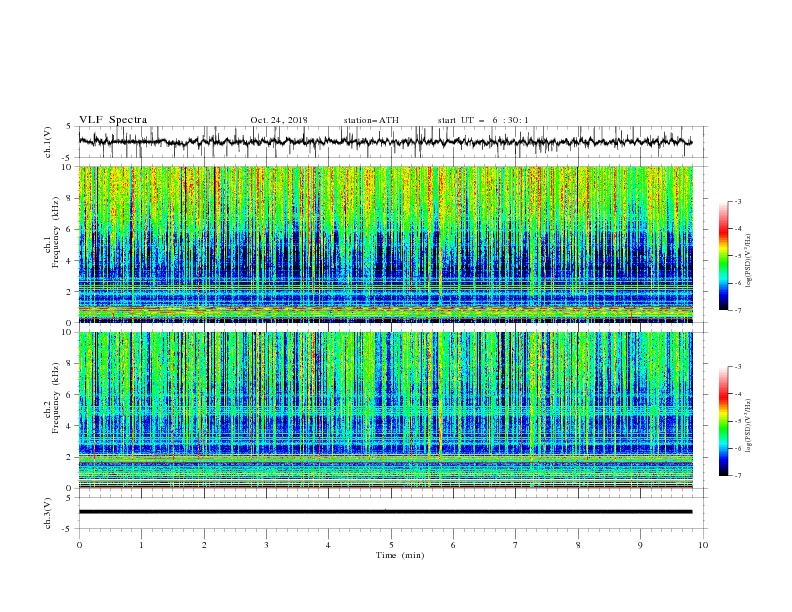This screenshot has width=792, height=612.
Task: Click the upper PSD color scale bar
Action: (723, 256)
